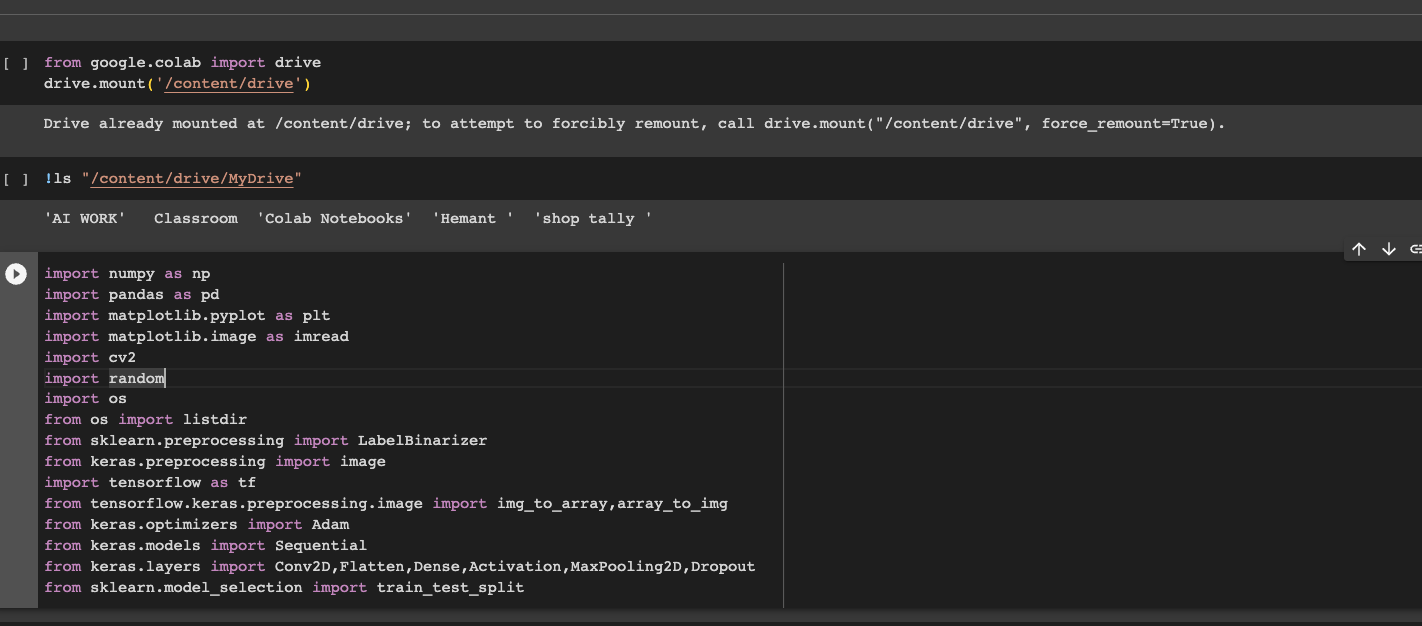
Task: Place cursor on 'import numpy as np' line
Action: (127, 274)
